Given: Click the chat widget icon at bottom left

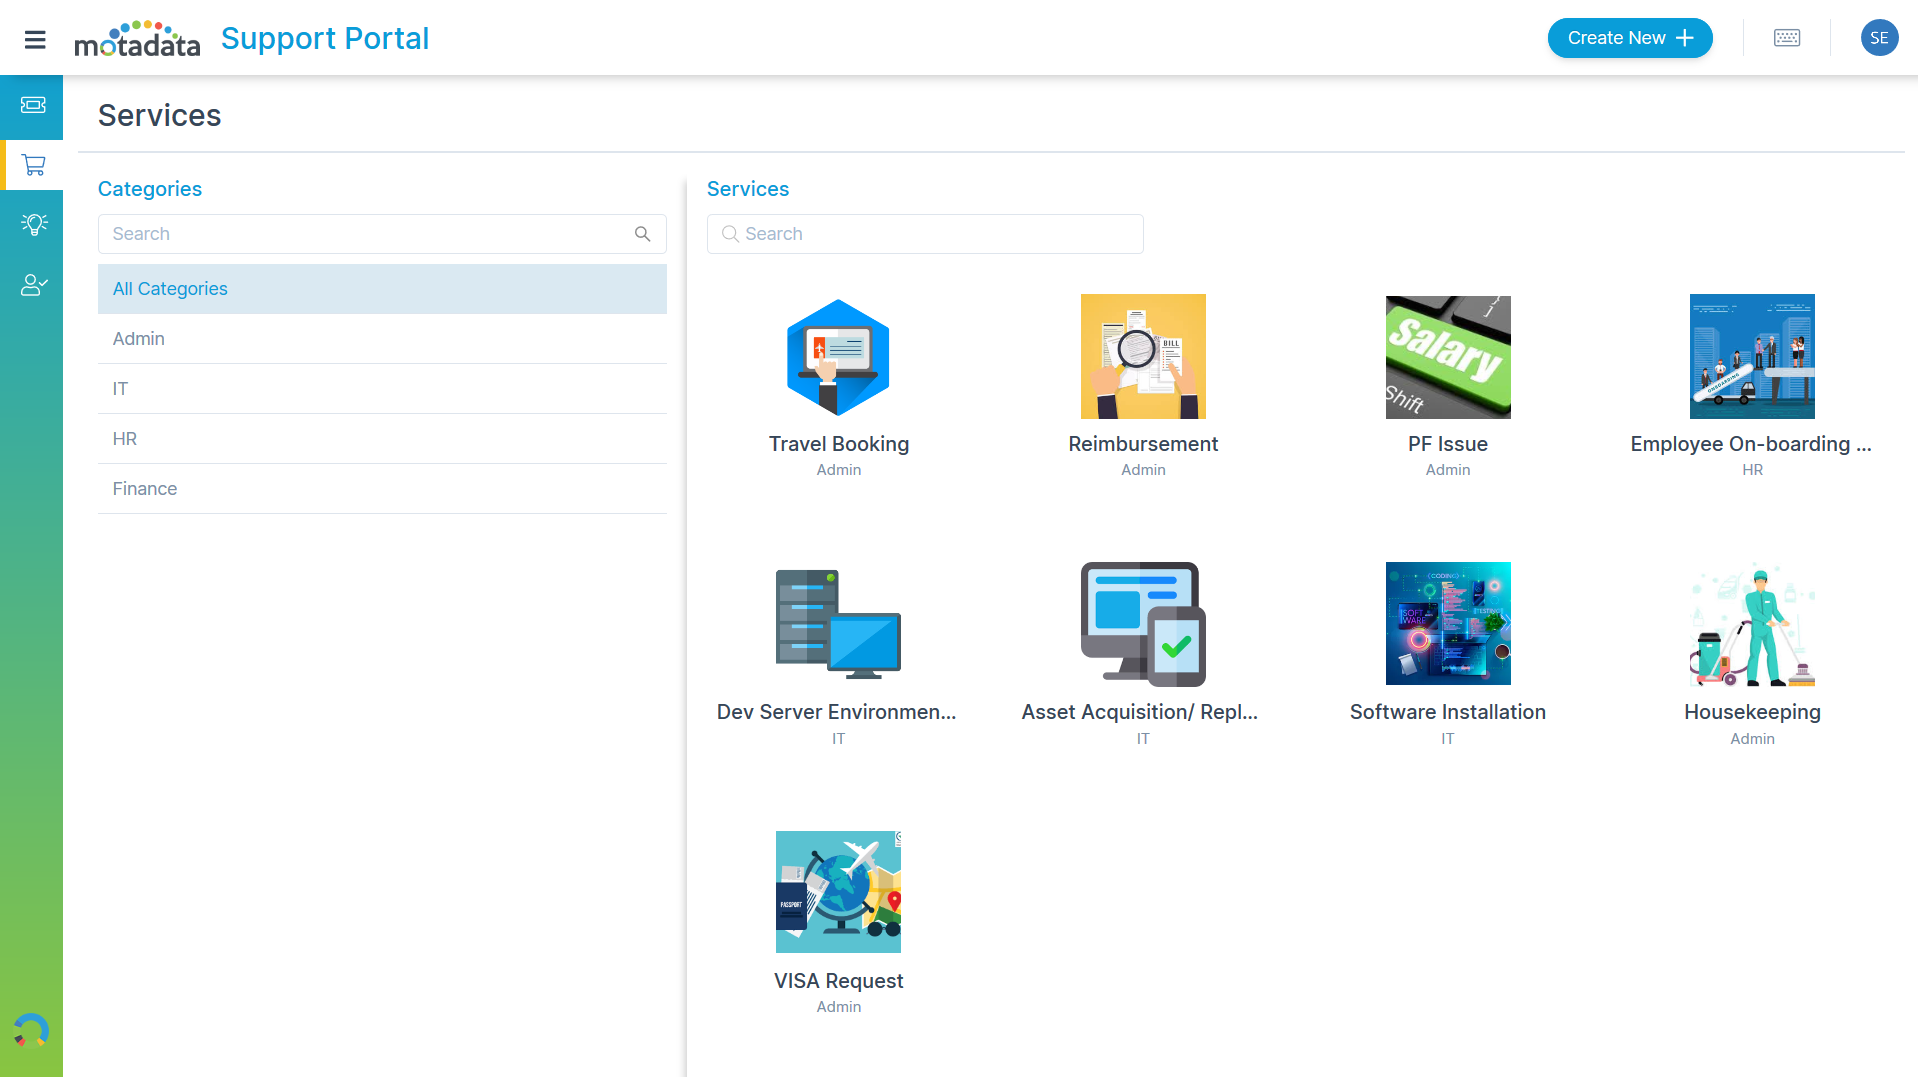Looking at the screenshot, I should click(x=31, y=1030).
